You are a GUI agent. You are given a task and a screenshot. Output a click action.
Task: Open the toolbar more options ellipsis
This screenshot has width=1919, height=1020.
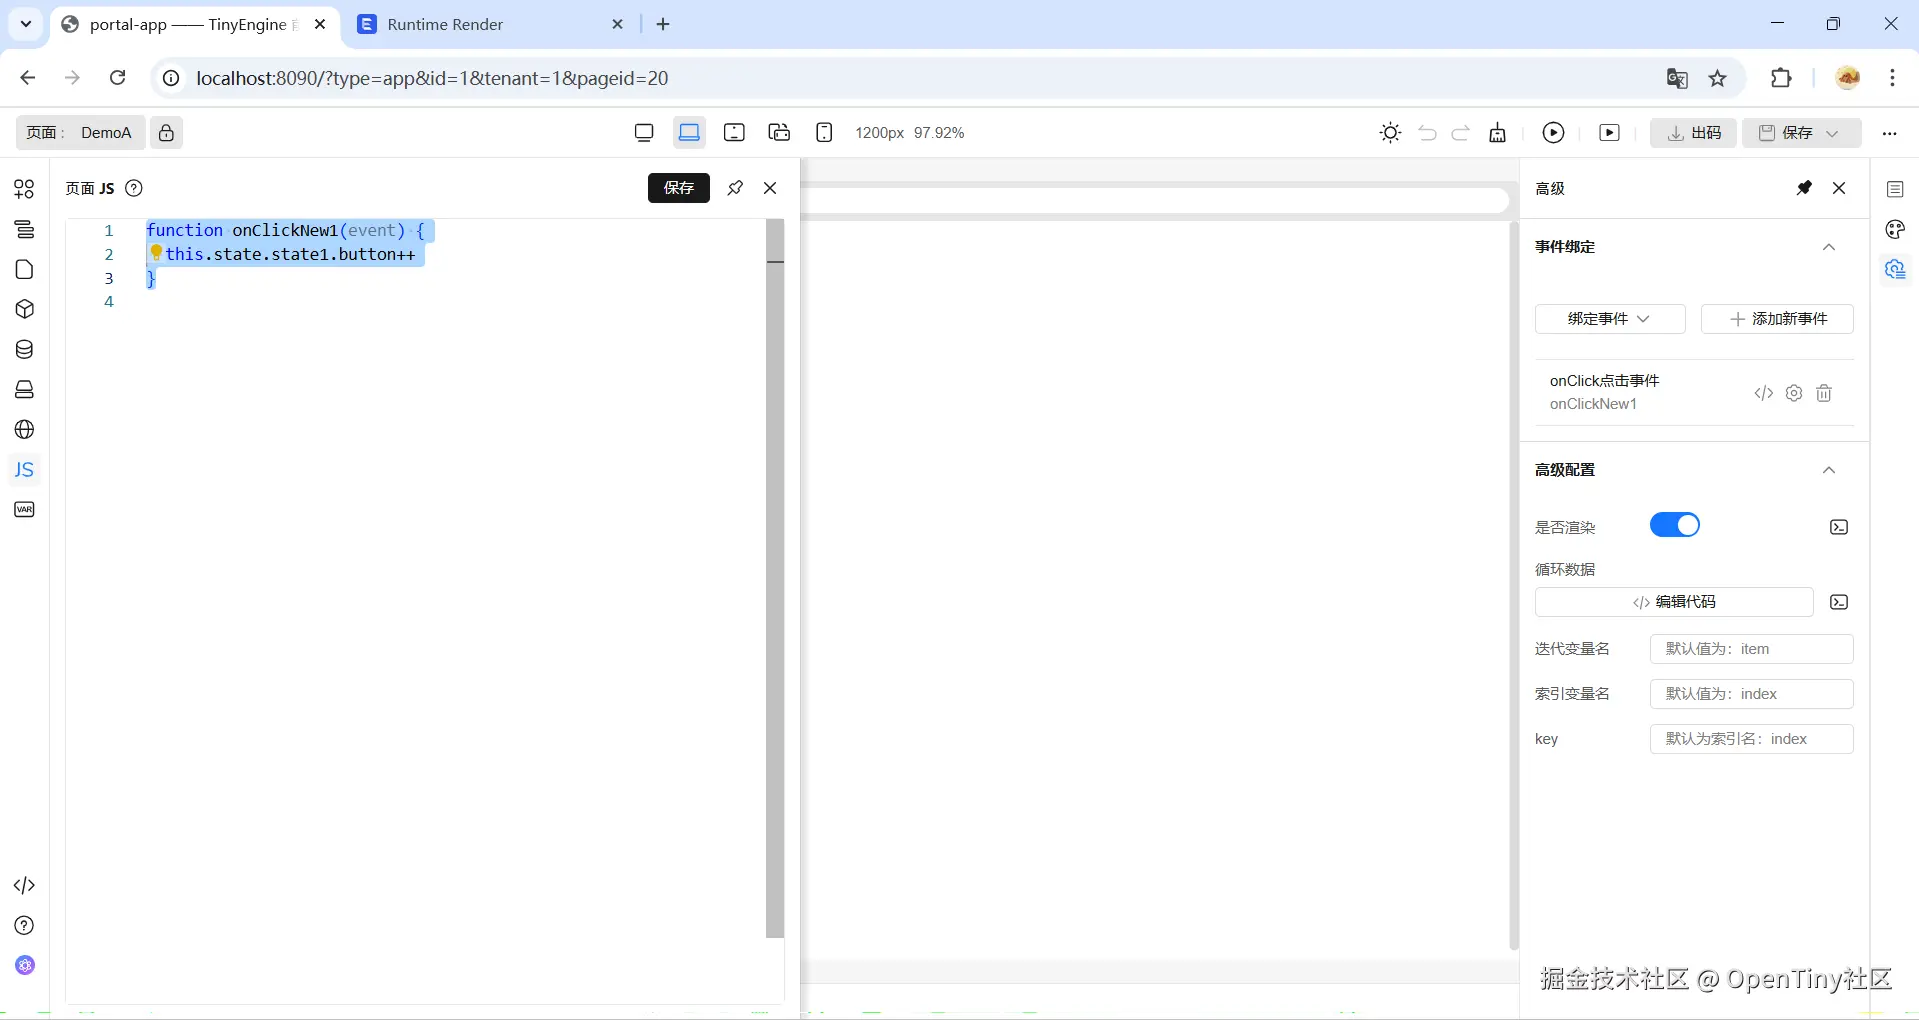1889,133
